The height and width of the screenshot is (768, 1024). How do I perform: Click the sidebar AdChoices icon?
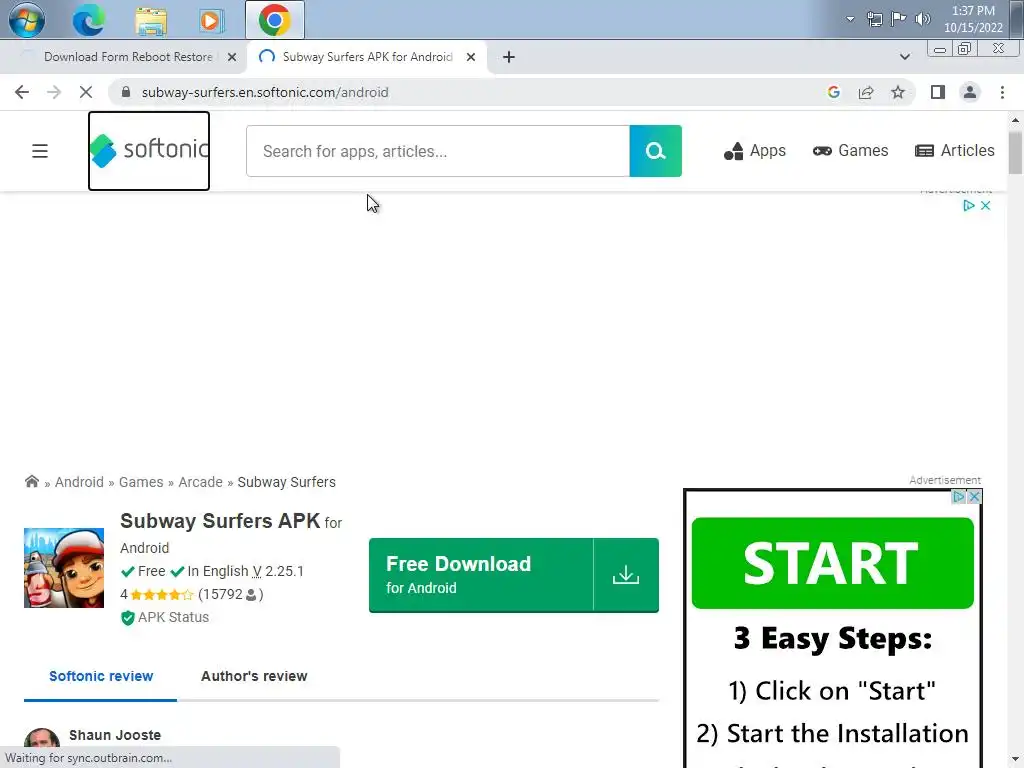point(959,496)
